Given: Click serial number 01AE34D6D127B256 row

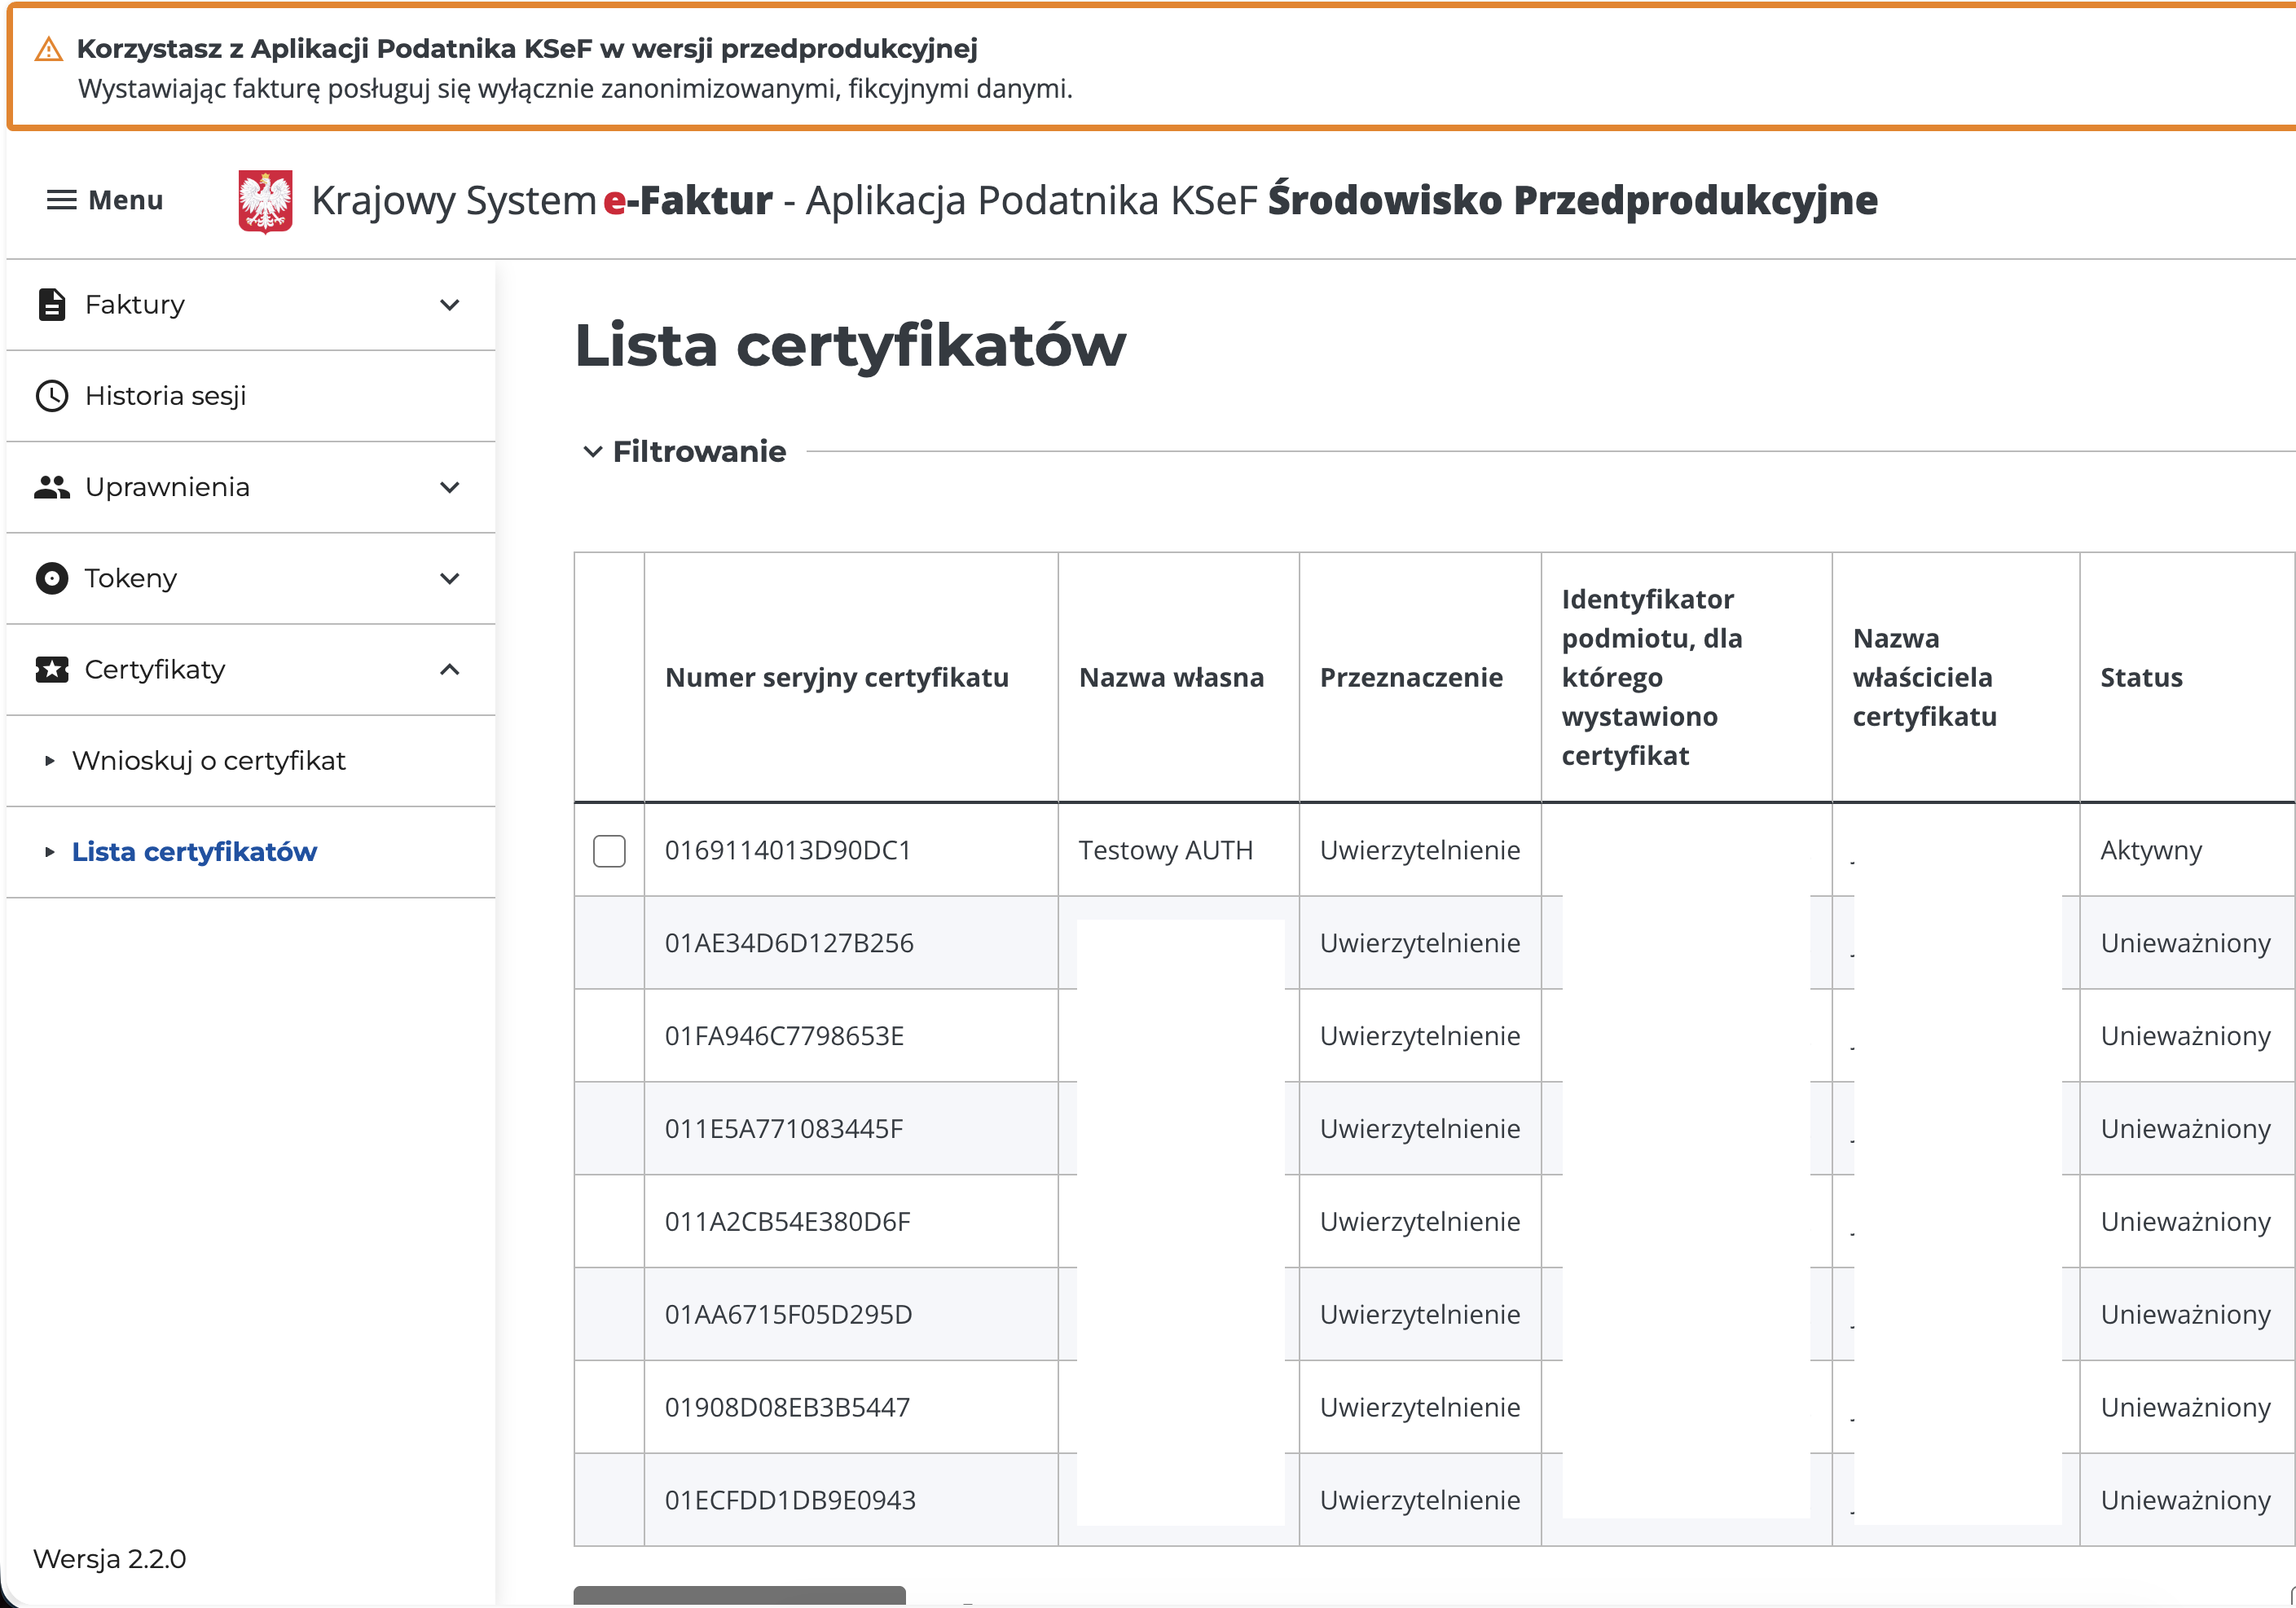Looking at the screenshot, I should (789, 943).
